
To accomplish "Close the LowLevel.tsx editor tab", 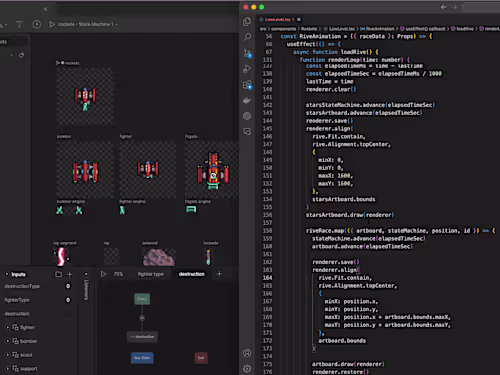I will tap(299, 20).
